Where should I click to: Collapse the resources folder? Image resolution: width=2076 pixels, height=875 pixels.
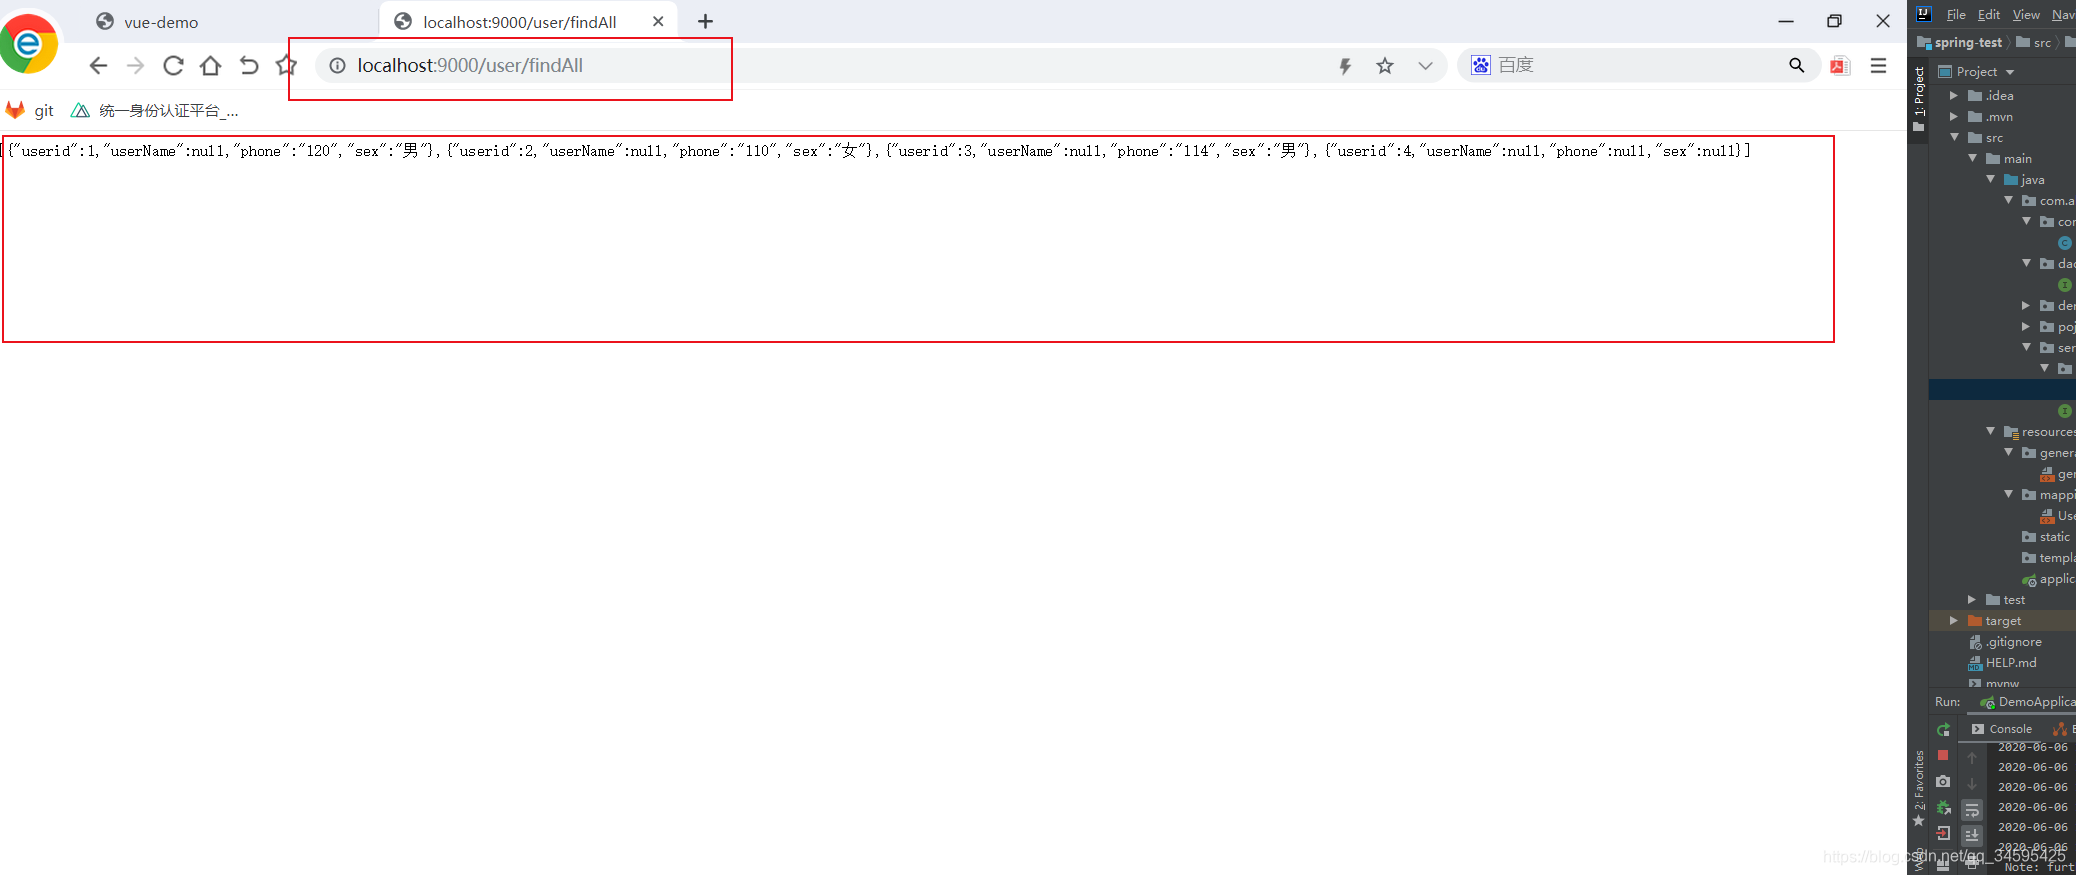click(x=1990, y=432)
